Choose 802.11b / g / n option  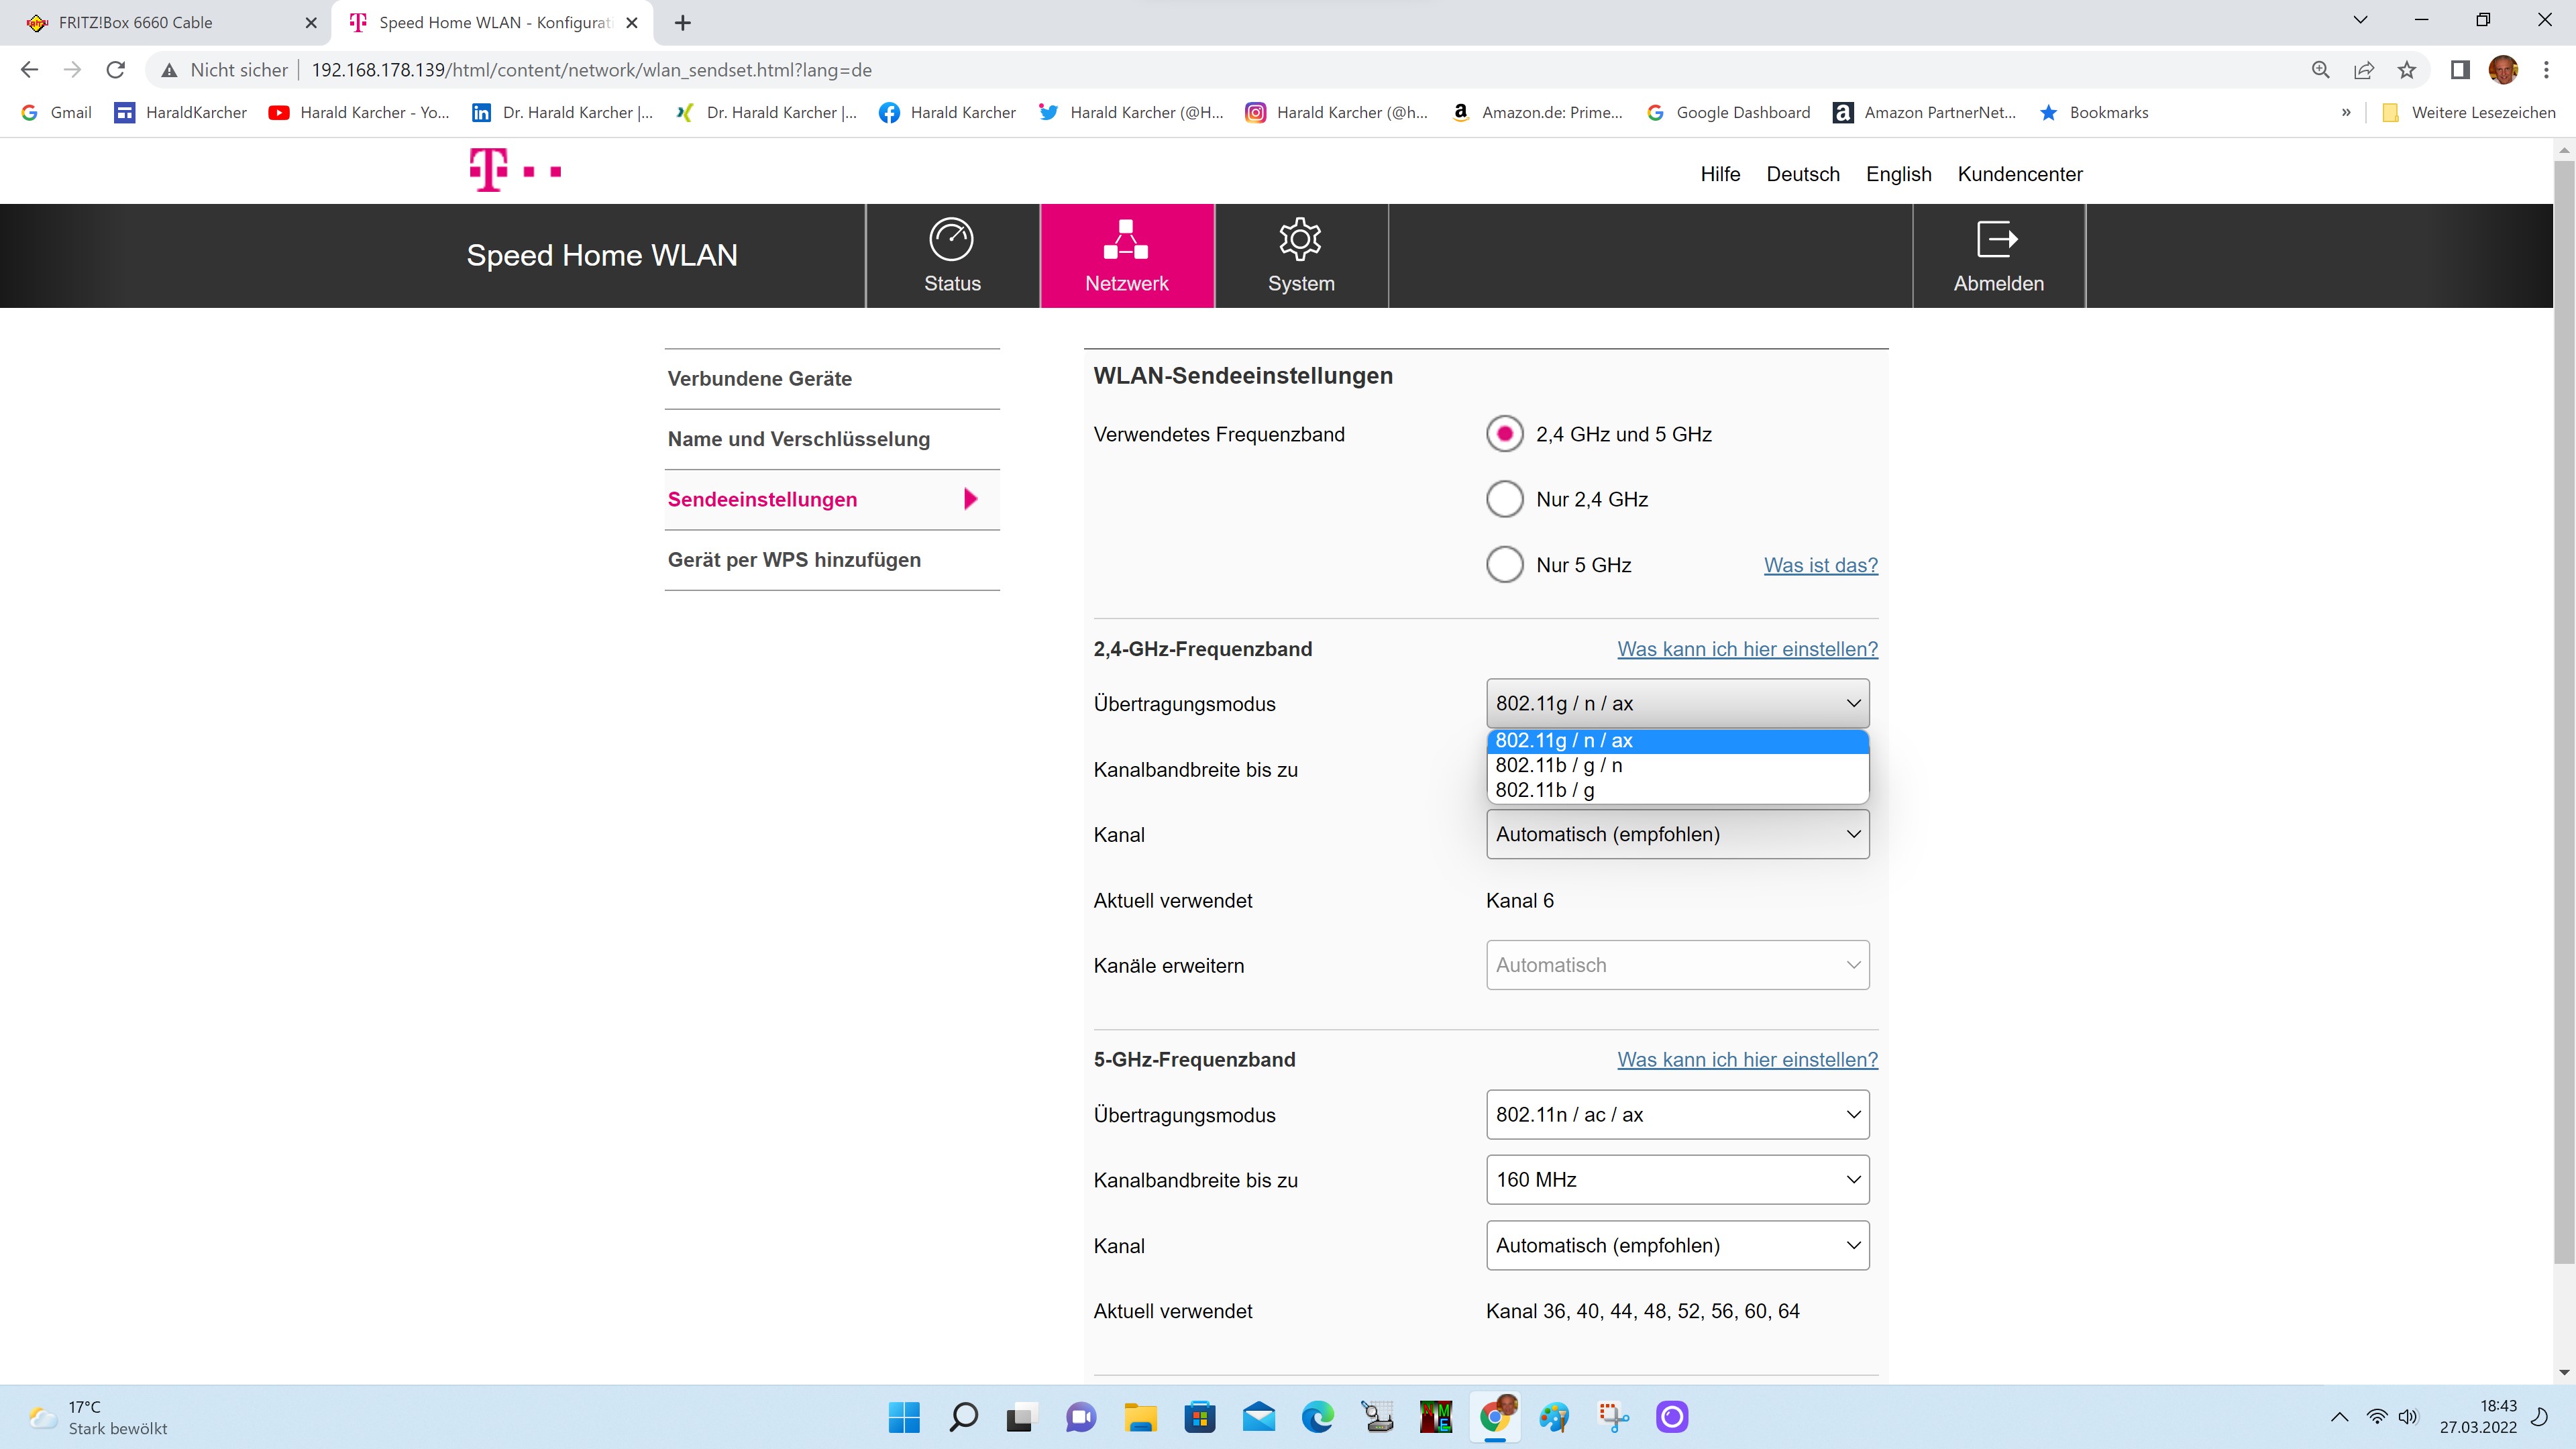point(1559,765)
